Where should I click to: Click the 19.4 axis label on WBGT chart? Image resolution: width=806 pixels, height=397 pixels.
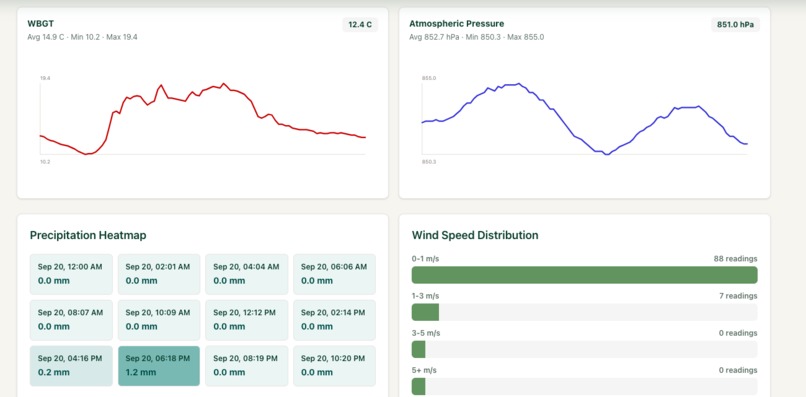click(x=45, y=78)
